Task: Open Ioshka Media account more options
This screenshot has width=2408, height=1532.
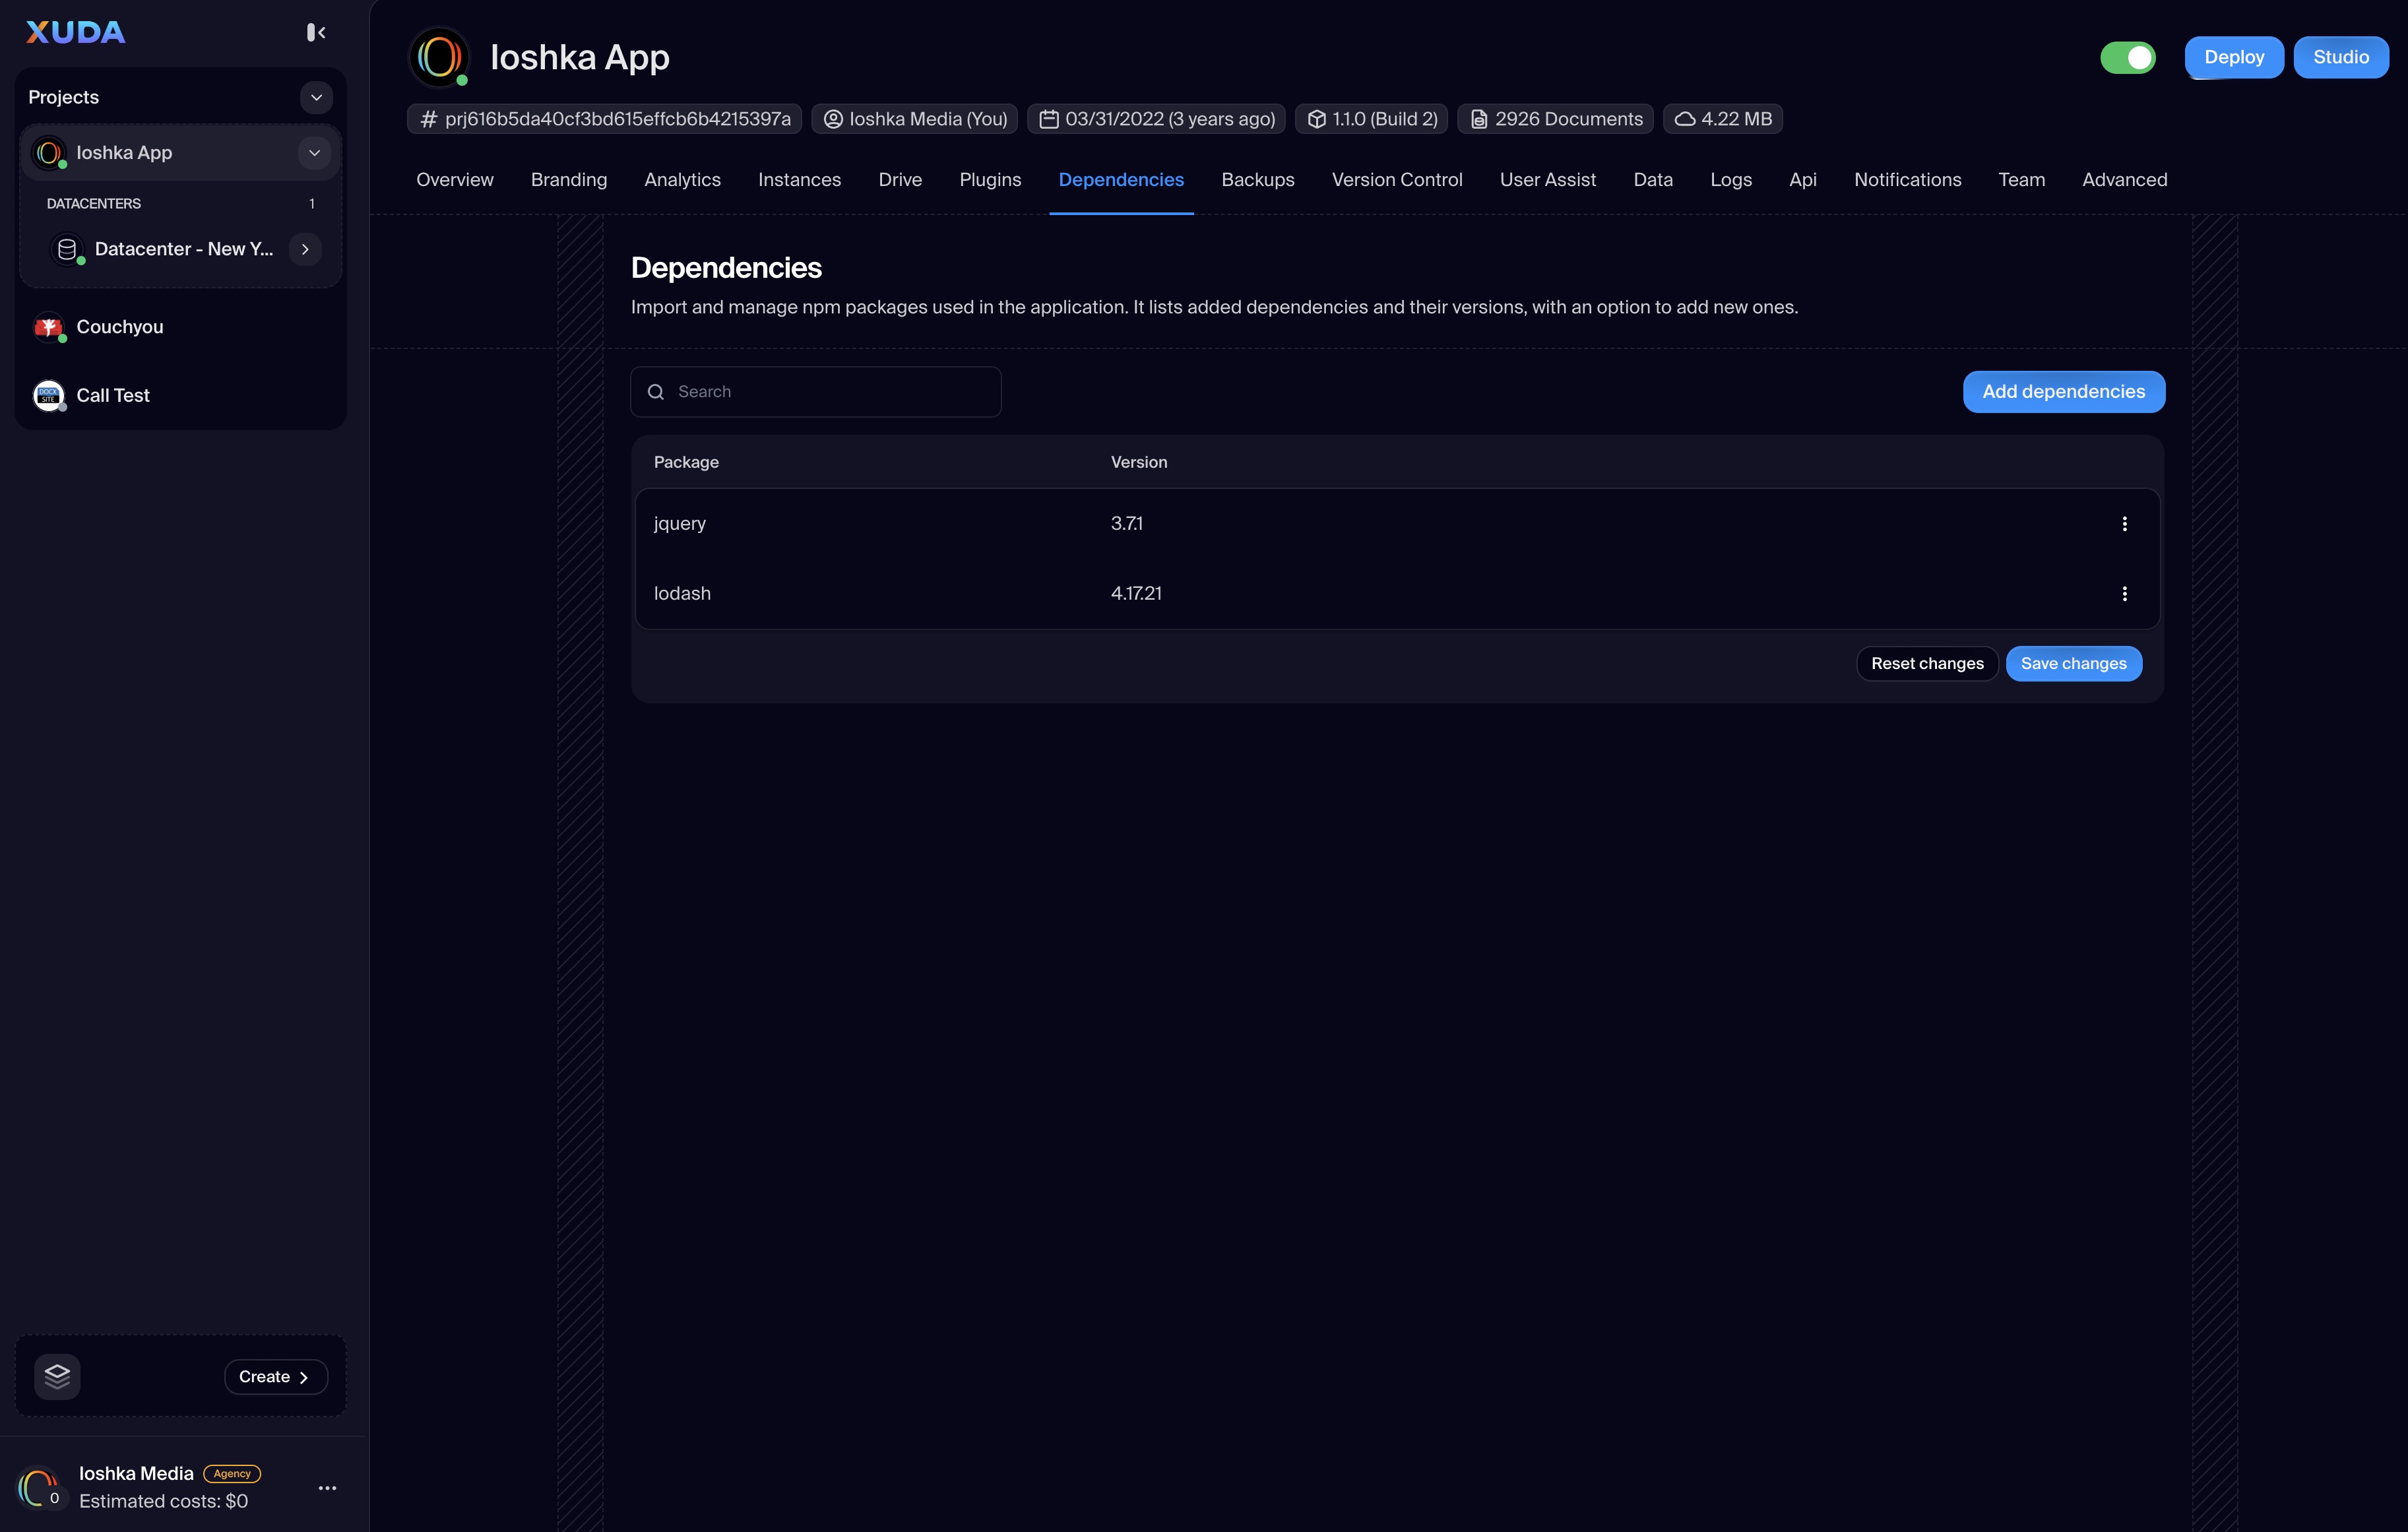Action: [327, 1488]
